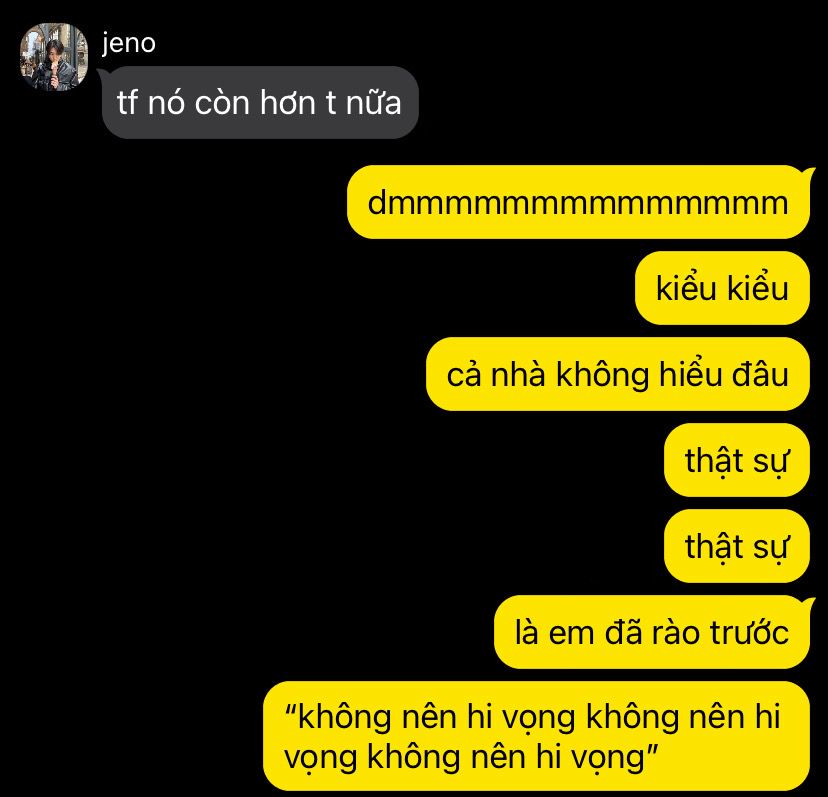Tap the sender name jeno
This screenshot has height=797, width=828.
click(129, 43)
